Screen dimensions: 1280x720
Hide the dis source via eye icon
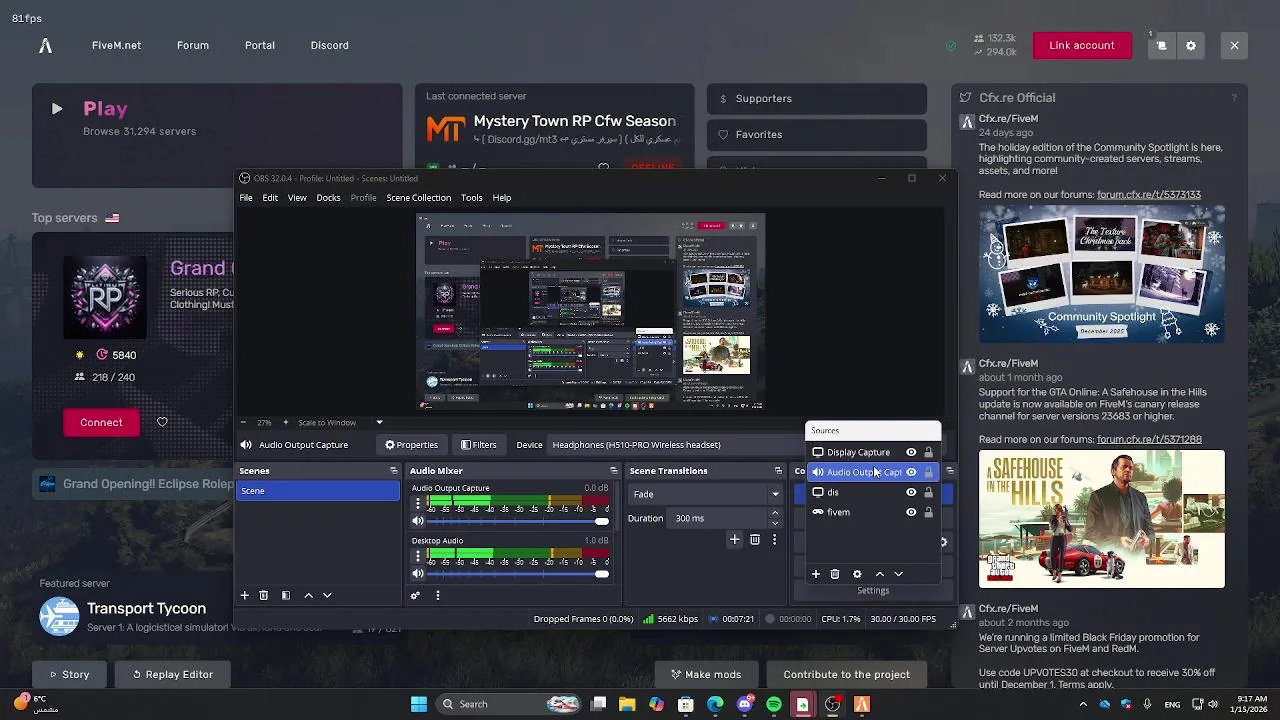tap(911, 492)
